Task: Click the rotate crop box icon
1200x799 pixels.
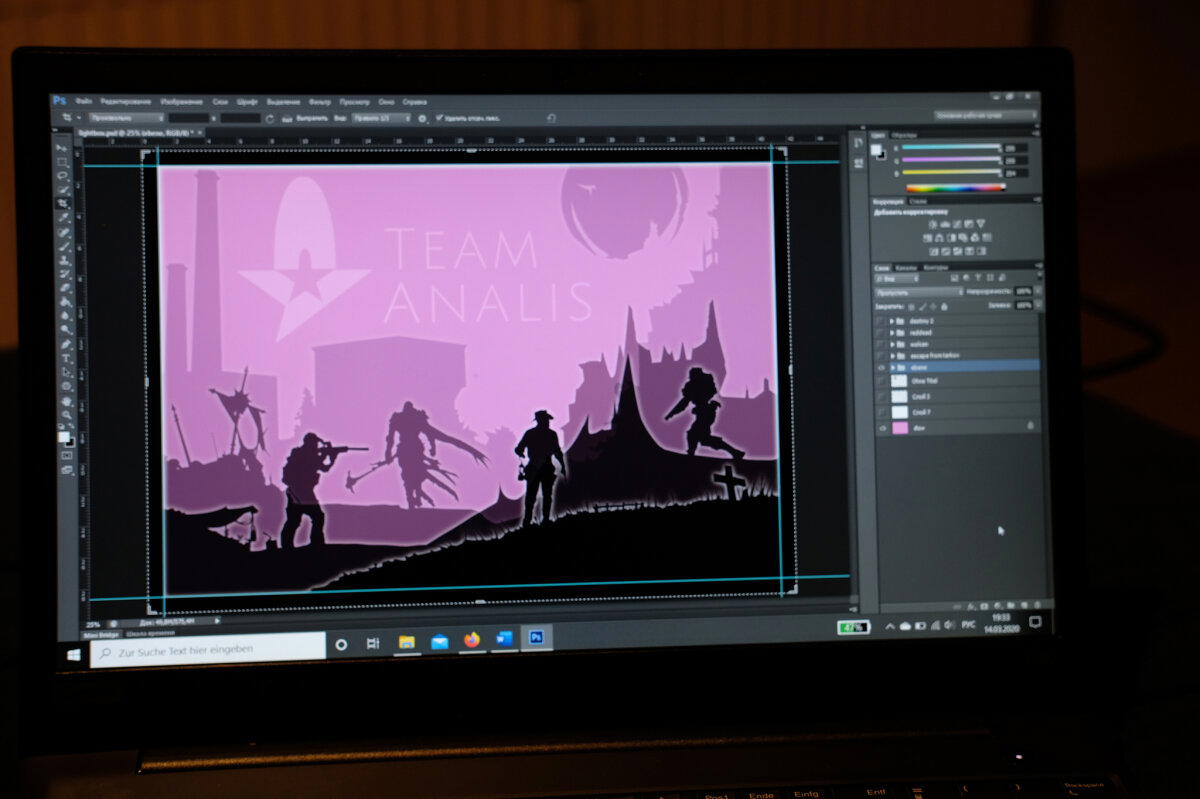Action: click(269, 118)
